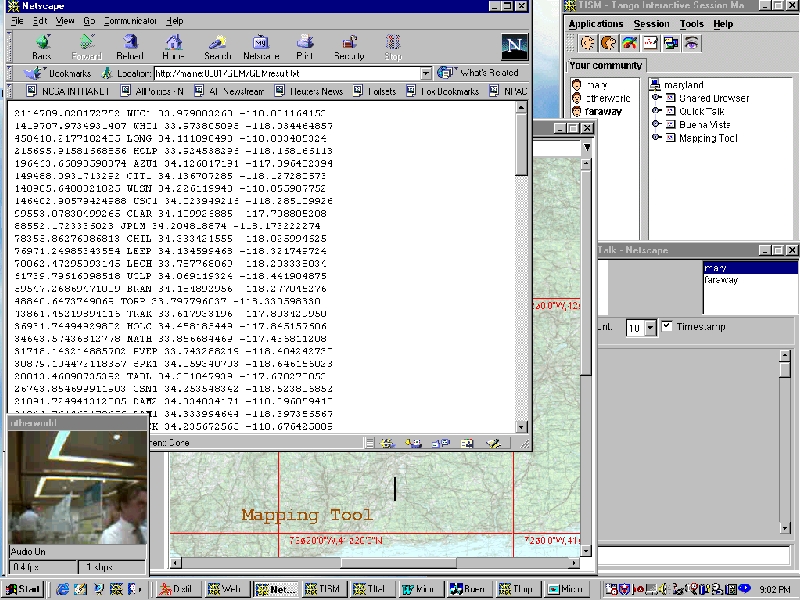The width and height of the screenshot is (800, 600).
Task: Click down arrow of QuickTalk chat scrollbar
Action: [x=785, y=528]
